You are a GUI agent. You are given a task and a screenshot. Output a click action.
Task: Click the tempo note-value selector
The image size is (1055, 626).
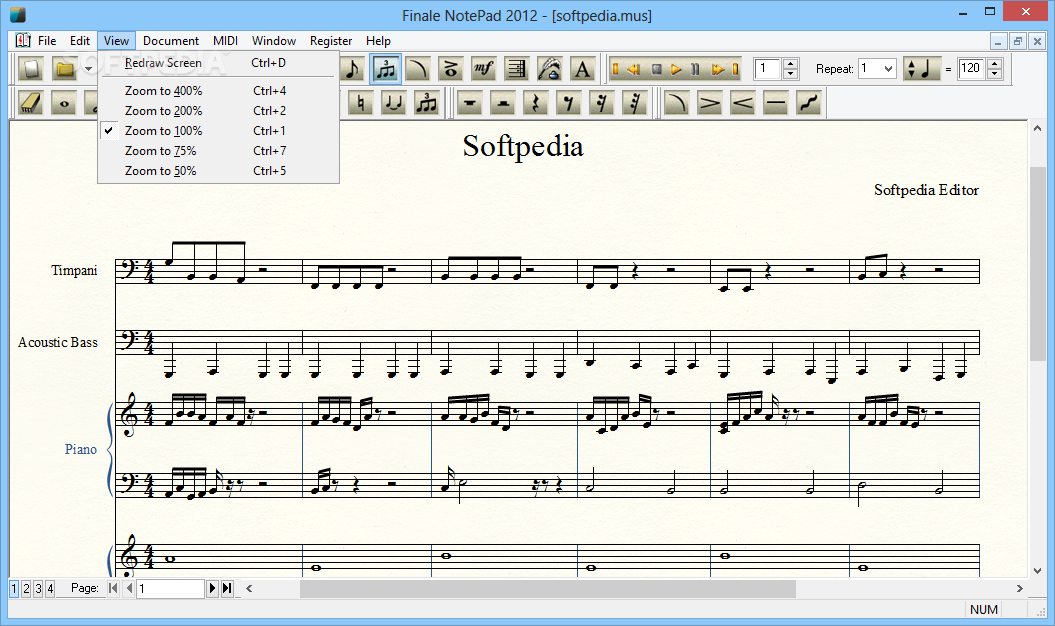(920, 69)
